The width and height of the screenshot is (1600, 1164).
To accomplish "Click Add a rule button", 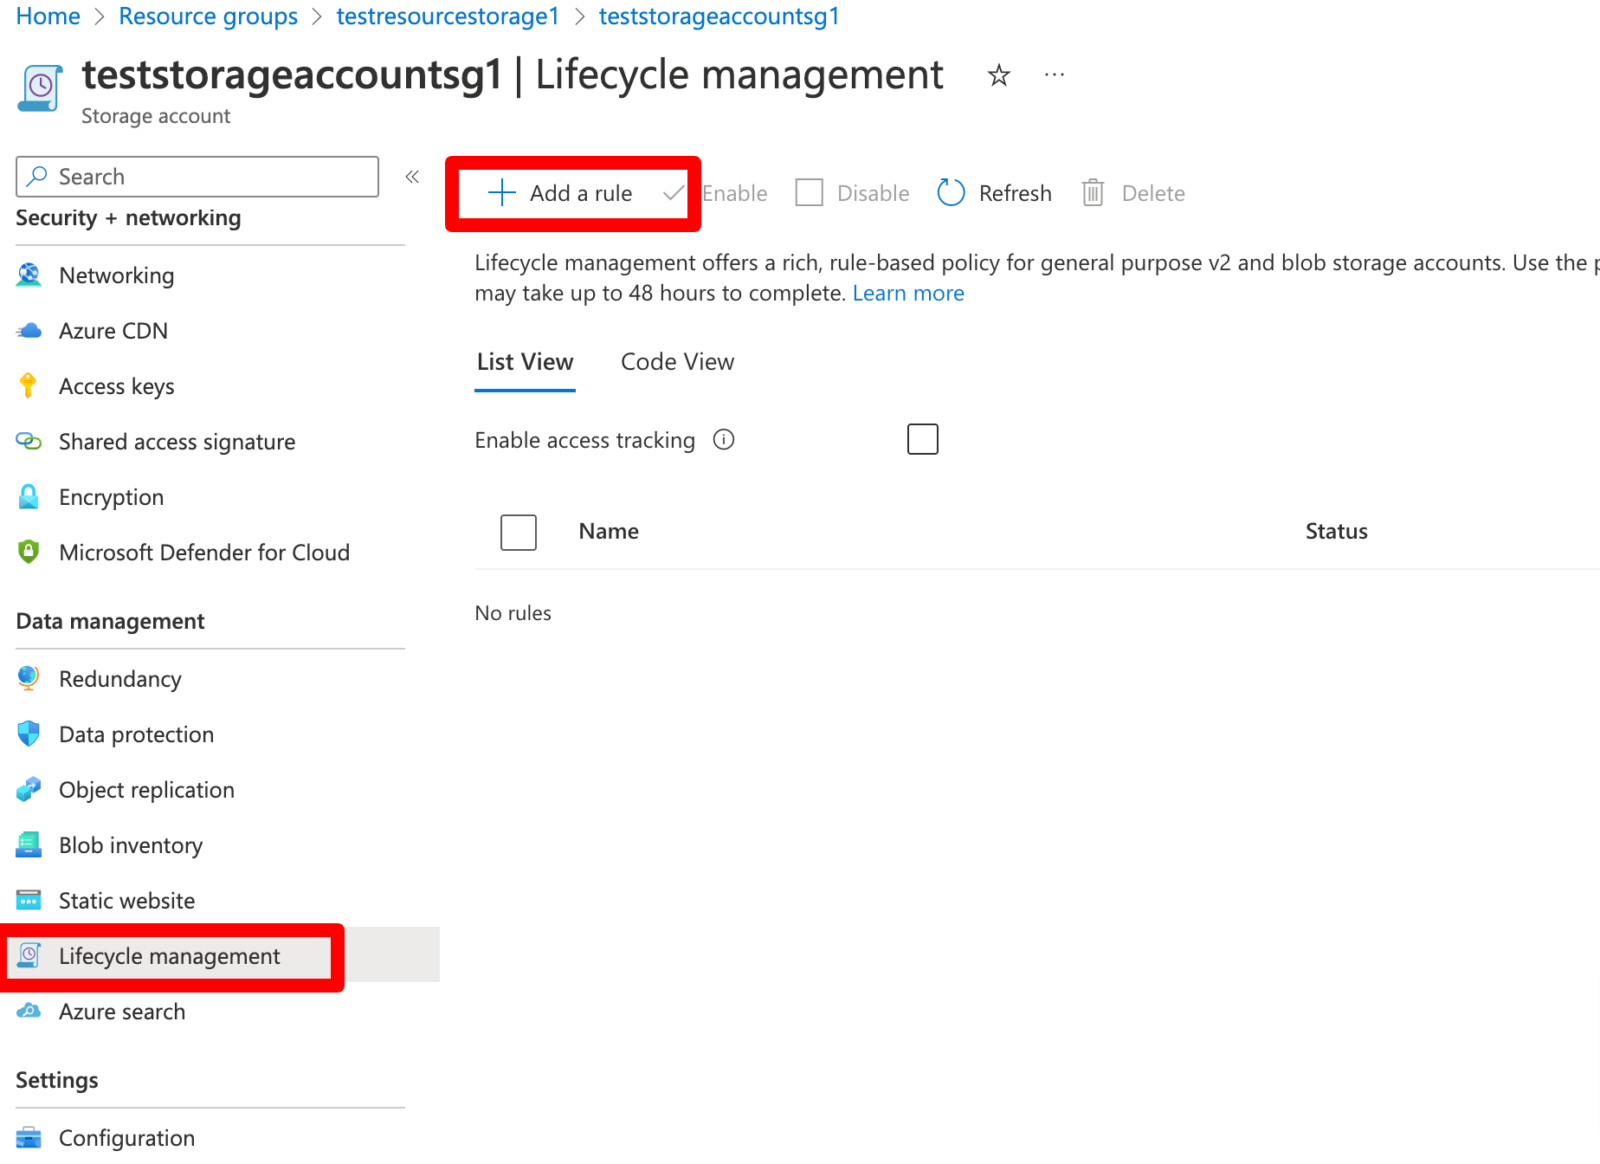I will pyautogui.click(x=561, y=193).
